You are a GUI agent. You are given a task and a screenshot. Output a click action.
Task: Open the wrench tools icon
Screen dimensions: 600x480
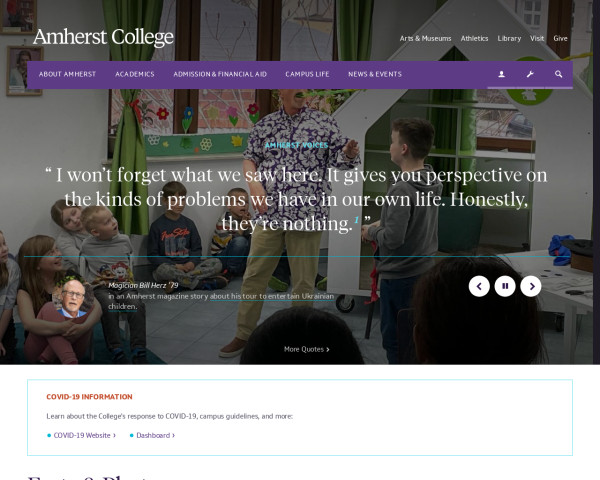530,74
